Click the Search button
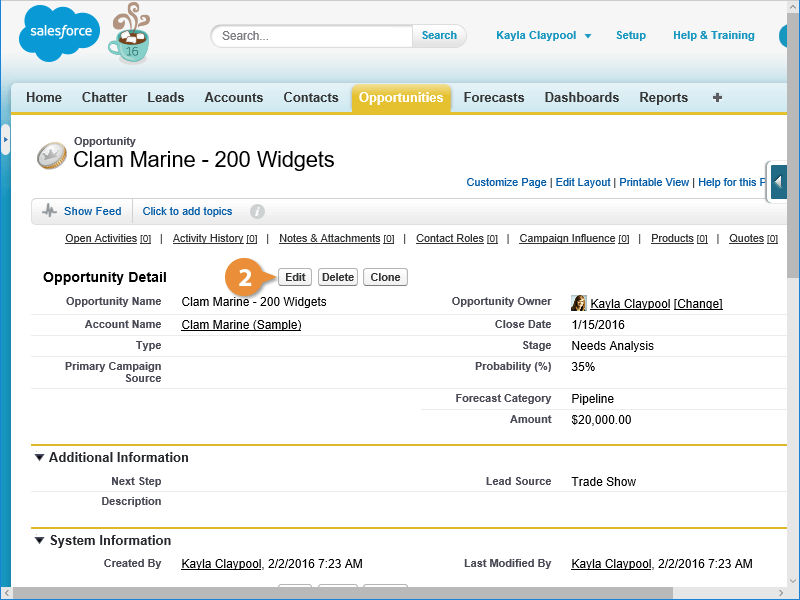Image resolution: width=800 pixels, height=600 pixels. pyautogui.click(x=439, y=36)
